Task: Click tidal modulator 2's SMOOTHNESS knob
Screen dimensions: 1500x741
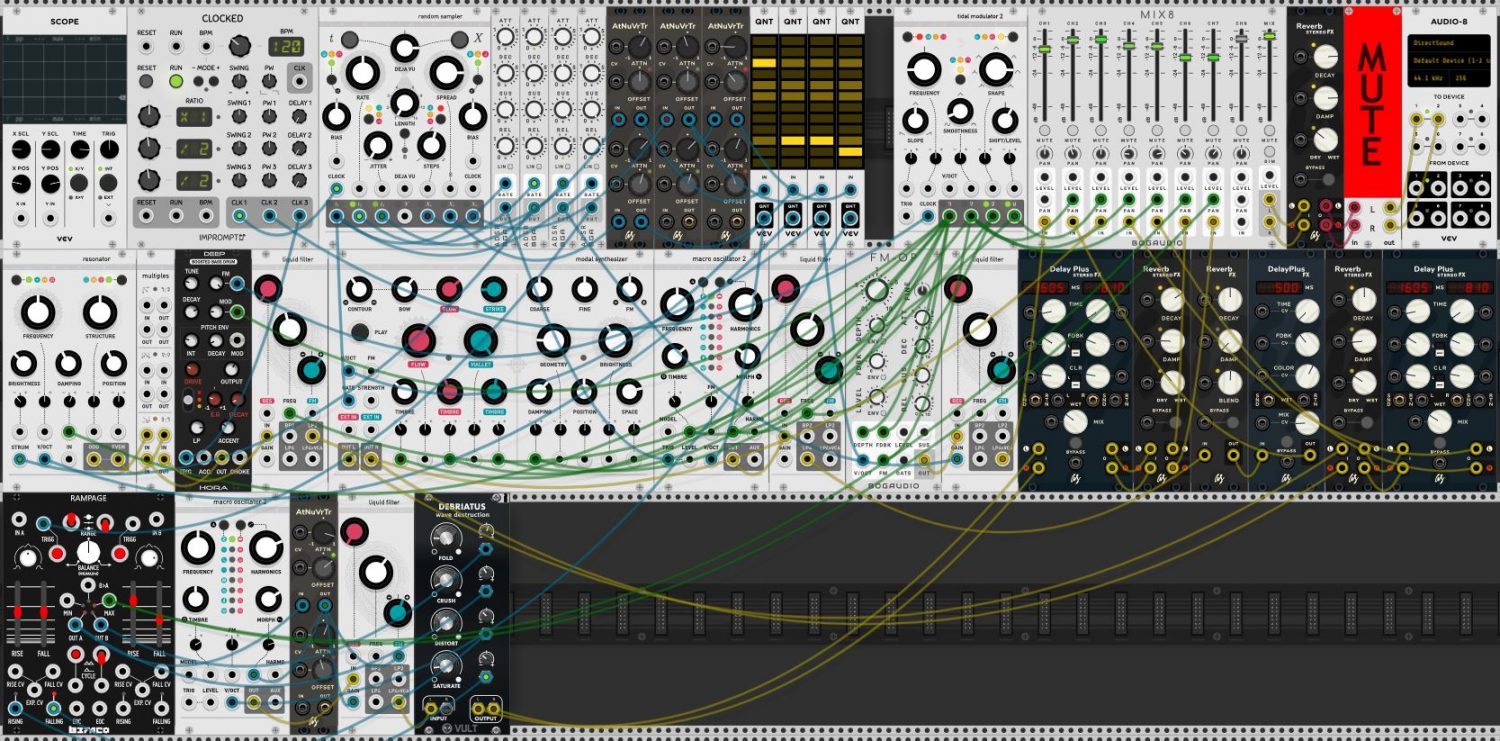Action: [x=960, y=110]
